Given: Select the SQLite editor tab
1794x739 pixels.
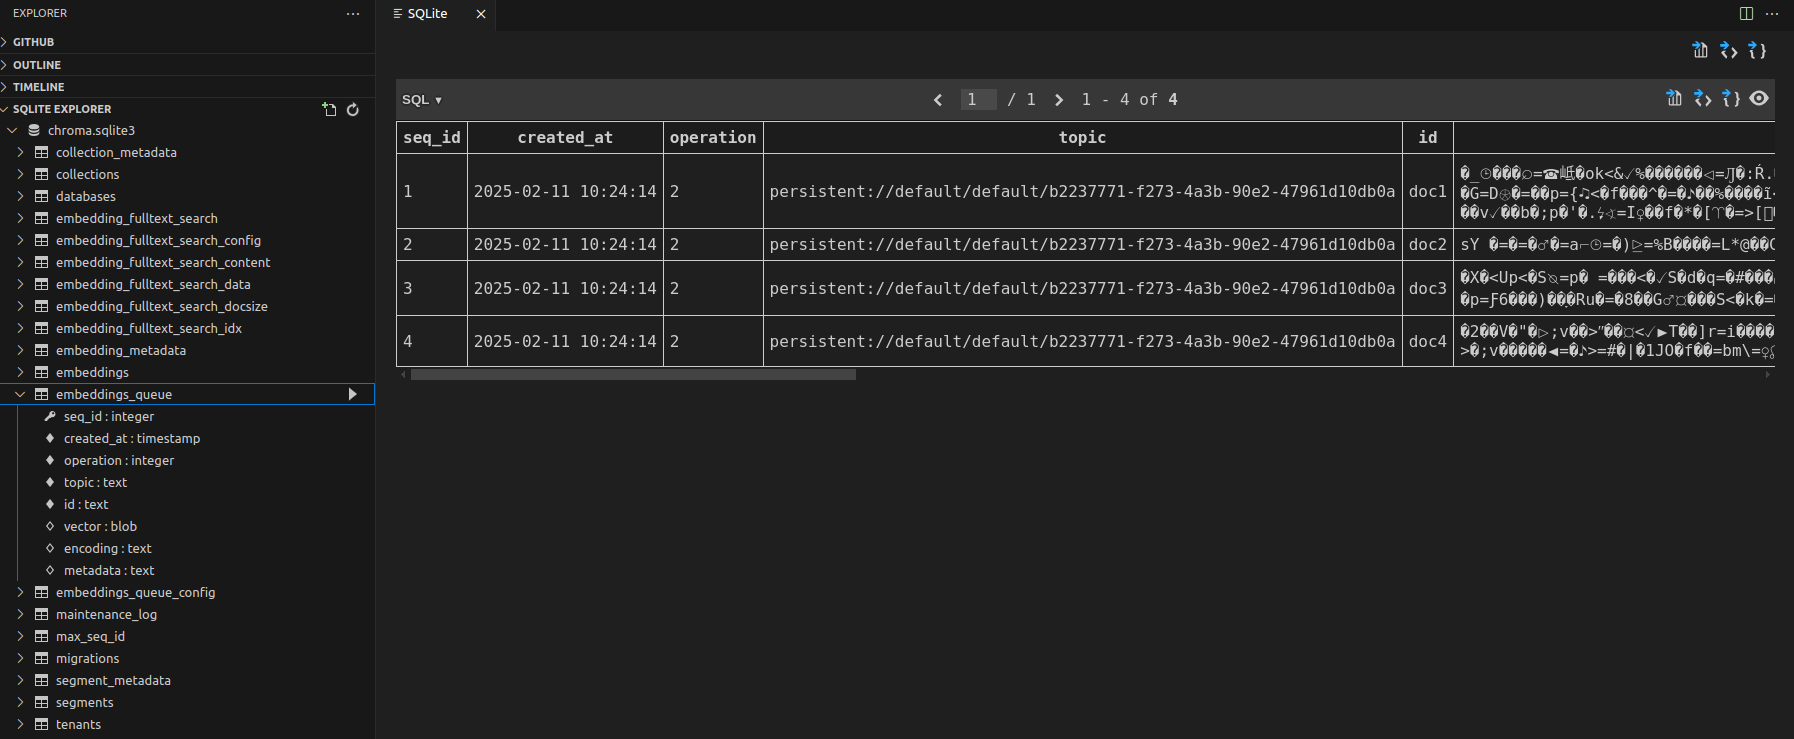Looking at the screenshot, I should (x=428, y=14).
